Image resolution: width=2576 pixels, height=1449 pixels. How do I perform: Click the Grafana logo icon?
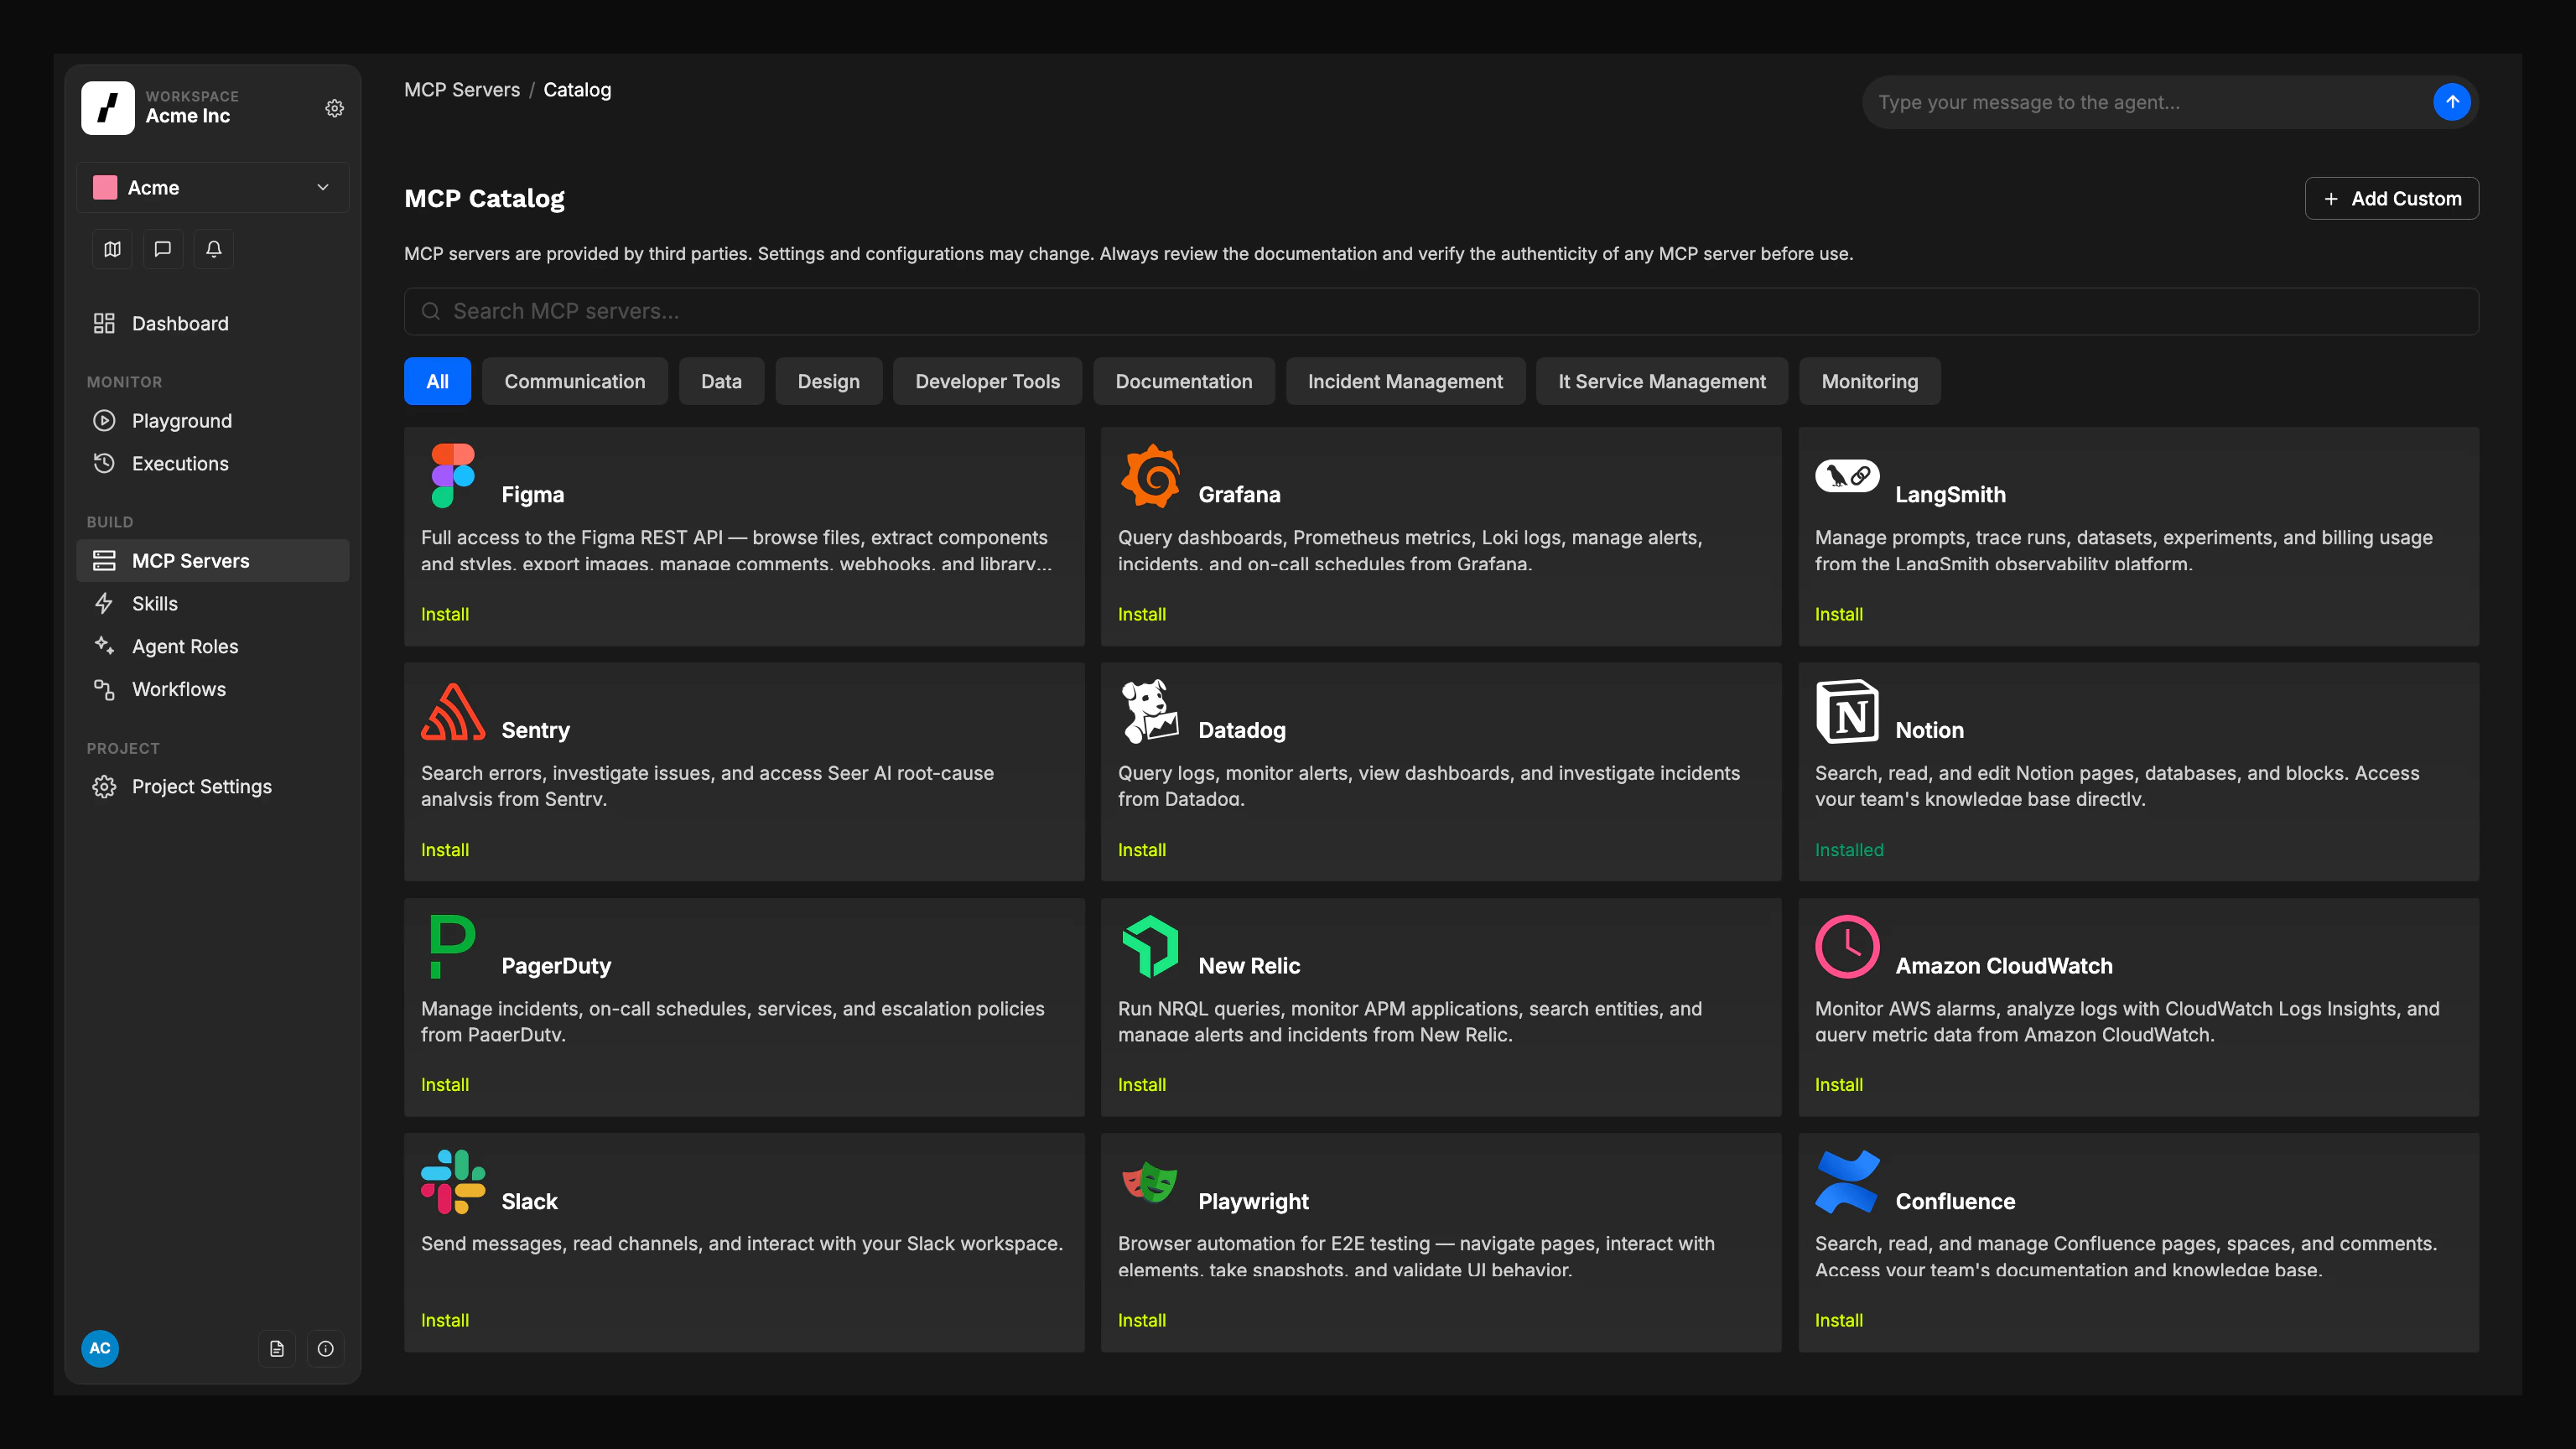click(x=1150, y=476)
